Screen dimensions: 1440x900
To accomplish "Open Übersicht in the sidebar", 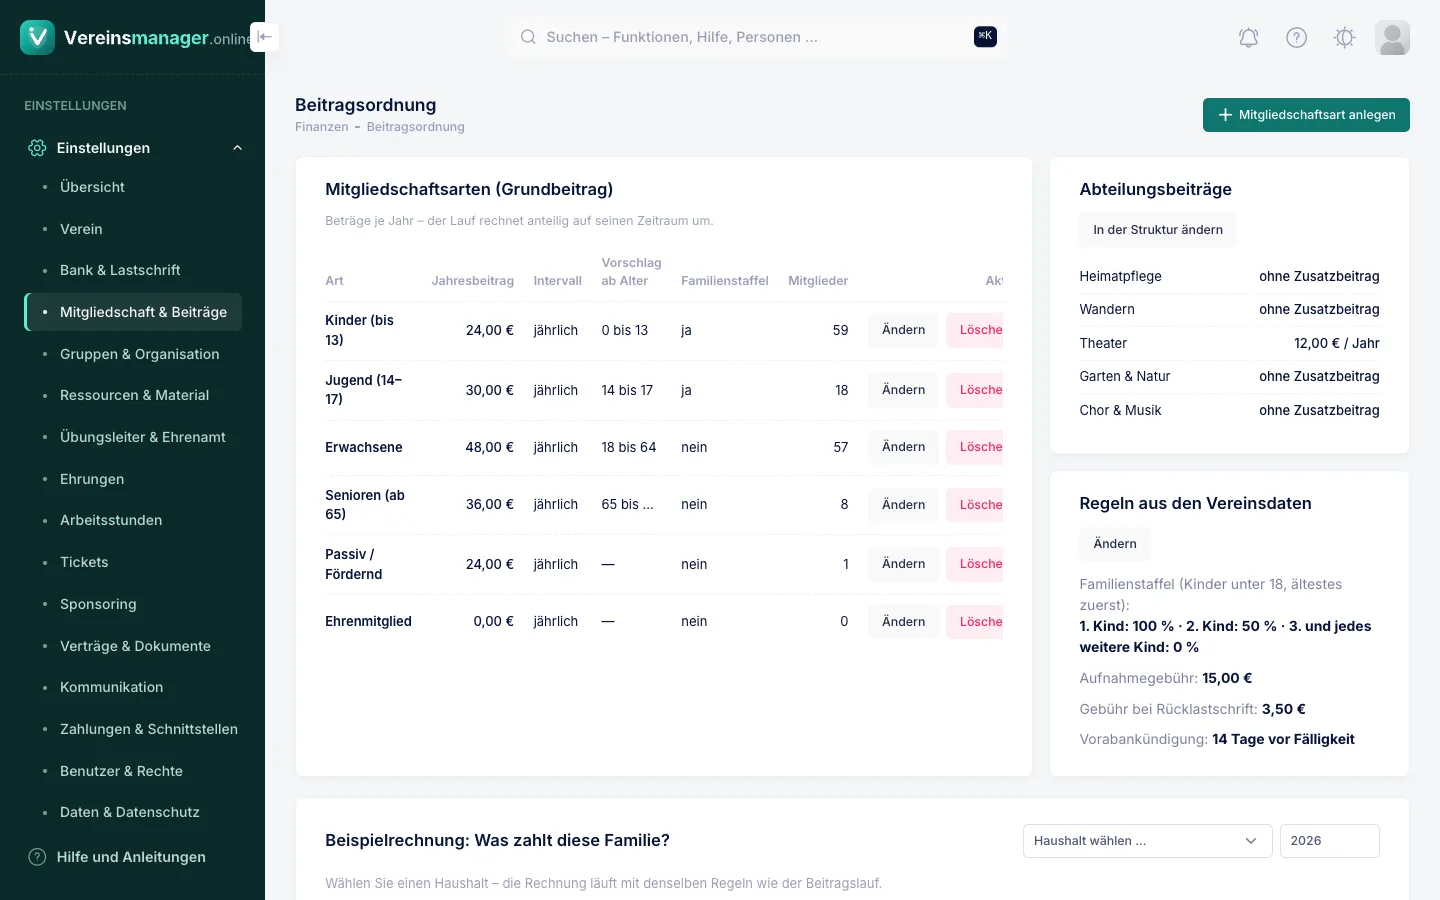I will pos(133,187).
